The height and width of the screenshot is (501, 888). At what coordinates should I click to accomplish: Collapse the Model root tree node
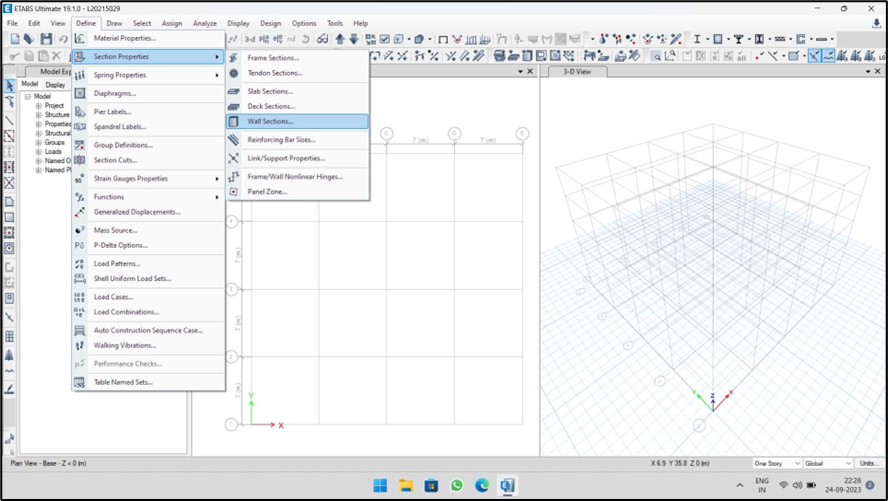(x=27, y=97)
